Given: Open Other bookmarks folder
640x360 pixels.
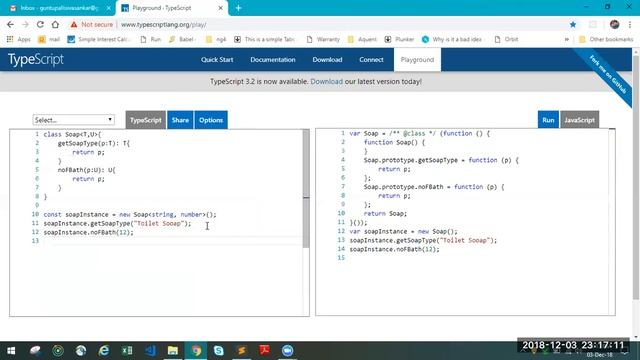Looking at the screenshot, I should point(606,39).
